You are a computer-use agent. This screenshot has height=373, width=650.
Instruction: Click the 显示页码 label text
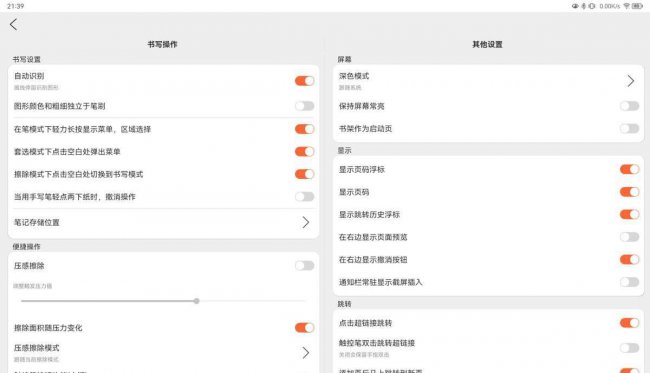point(354,192)
